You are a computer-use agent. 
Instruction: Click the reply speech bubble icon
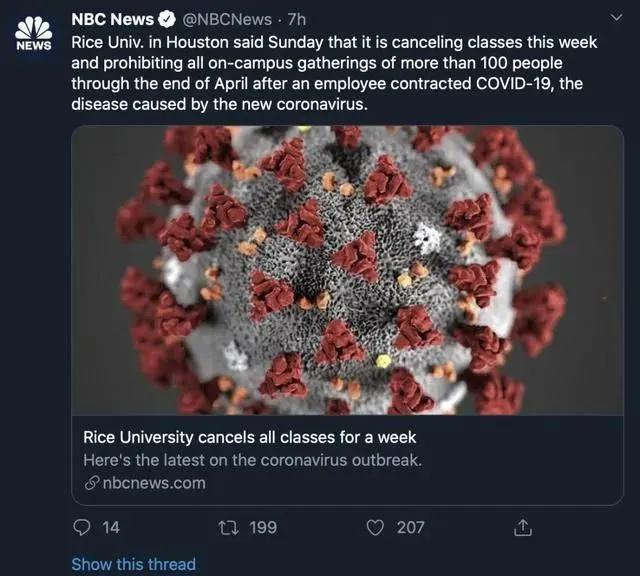pyautogui.click(x=82, y=526)
